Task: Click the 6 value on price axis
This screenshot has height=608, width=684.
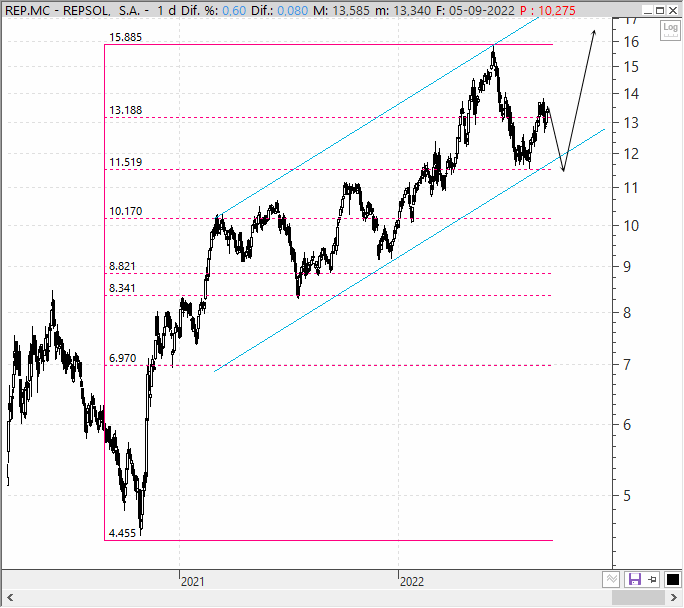Action: pos(627,424)
